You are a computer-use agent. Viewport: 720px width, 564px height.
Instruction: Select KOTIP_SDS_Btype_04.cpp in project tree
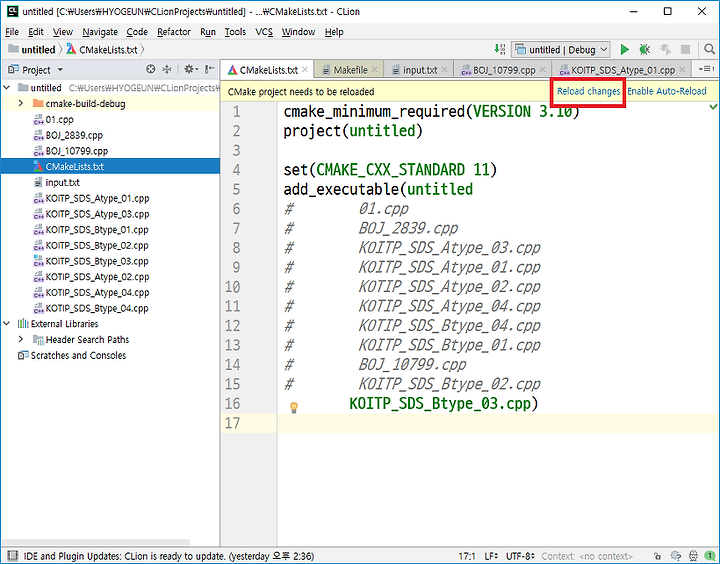pyautogui.click(x=97, y=308)
